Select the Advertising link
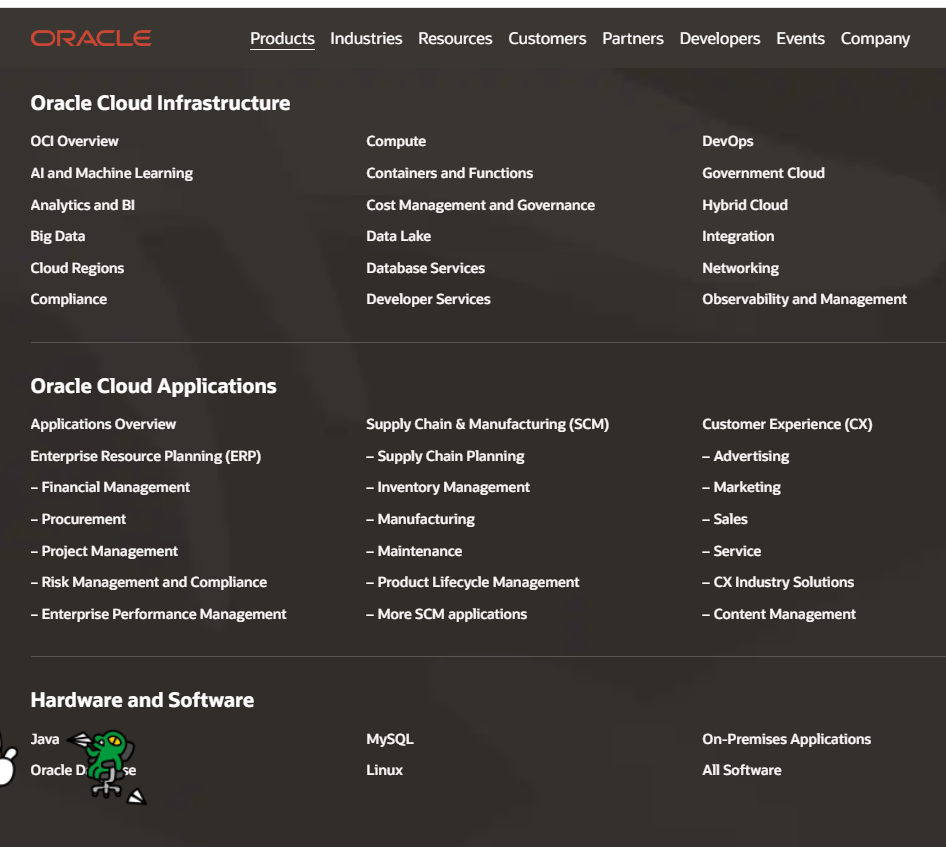Image resolution: width=946 pixels, height=847 pixels. [746, 456]
